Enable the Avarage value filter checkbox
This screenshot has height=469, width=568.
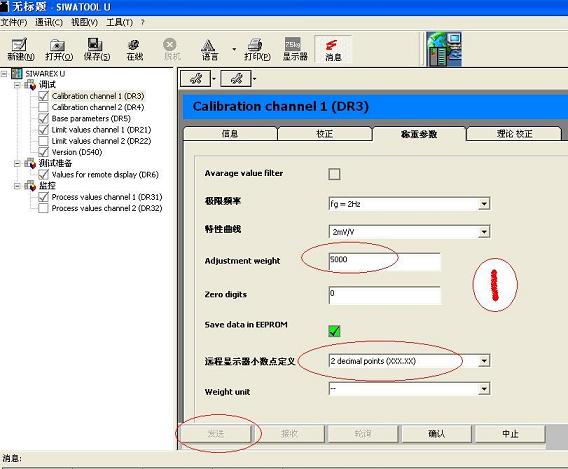pyautogui.click(x=334, y=174)
